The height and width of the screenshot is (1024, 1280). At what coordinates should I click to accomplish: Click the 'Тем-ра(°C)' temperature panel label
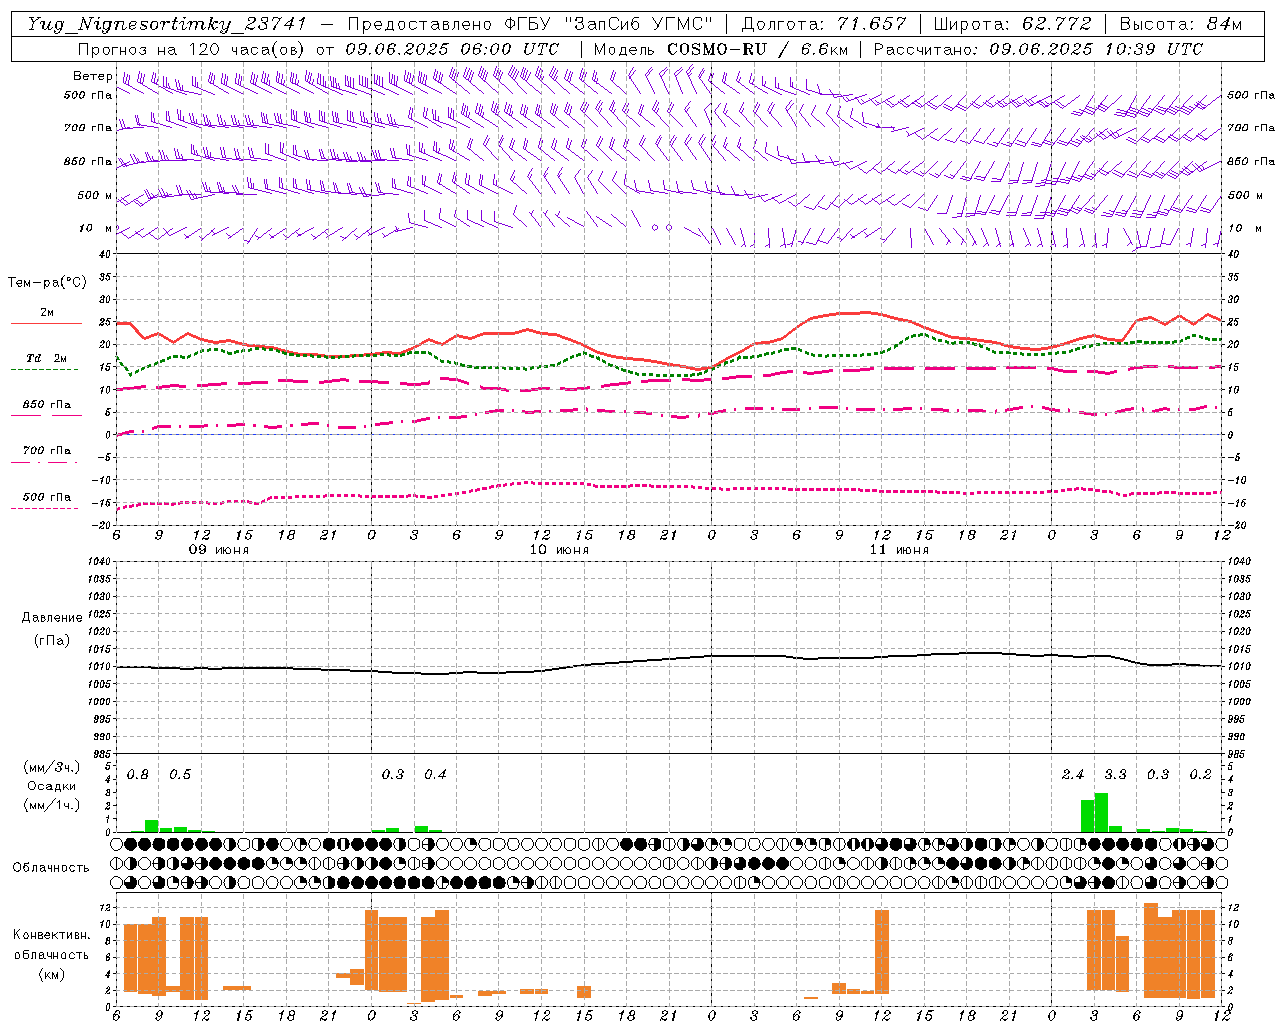47,283
